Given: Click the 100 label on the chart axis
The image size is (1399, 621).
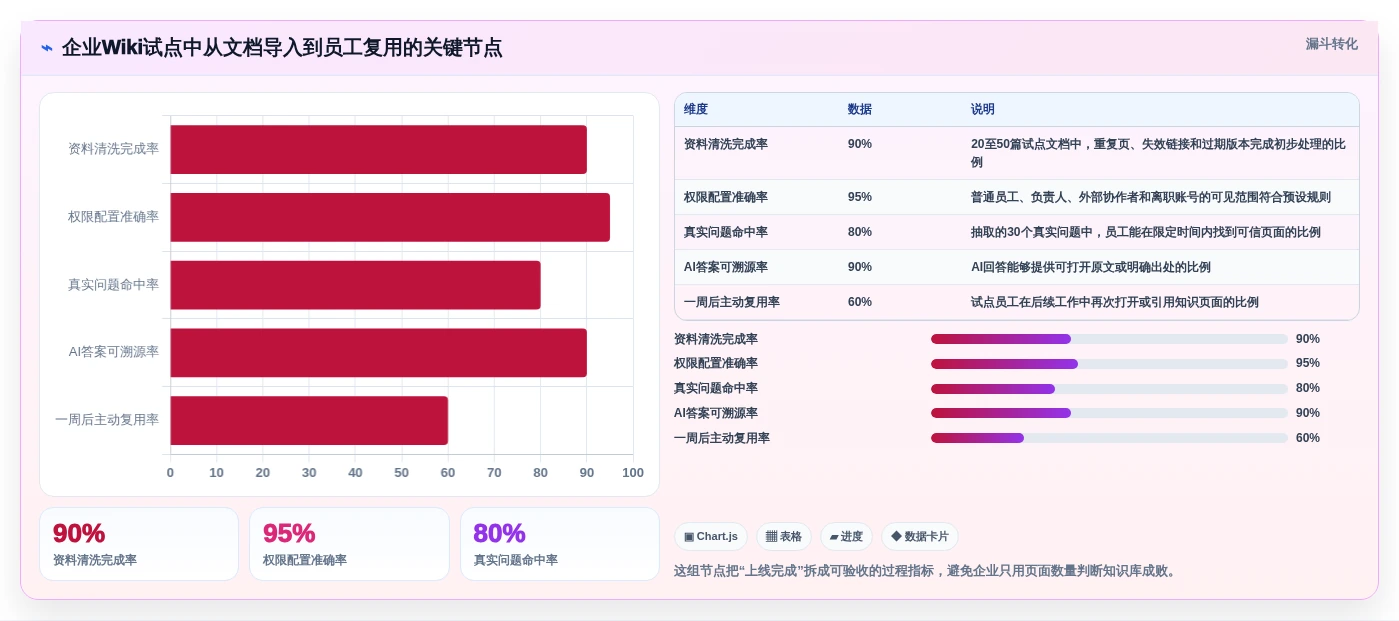Looking at the screenshot, I should click(633, 473).
